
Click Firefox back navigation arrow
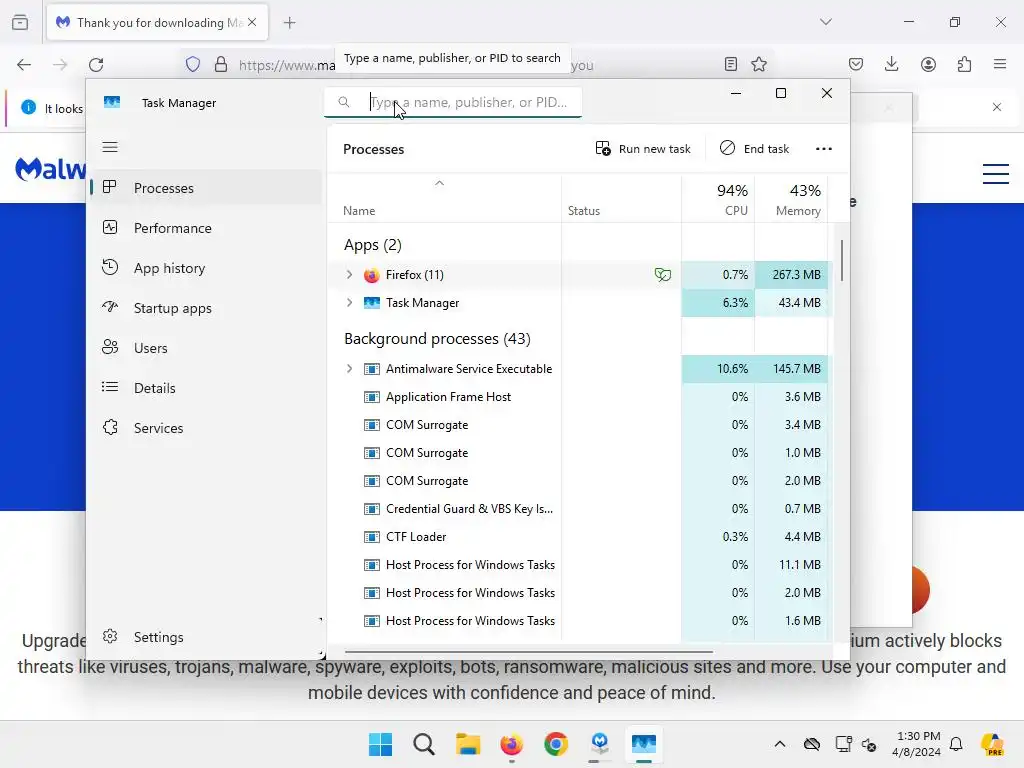pos(24,65)
